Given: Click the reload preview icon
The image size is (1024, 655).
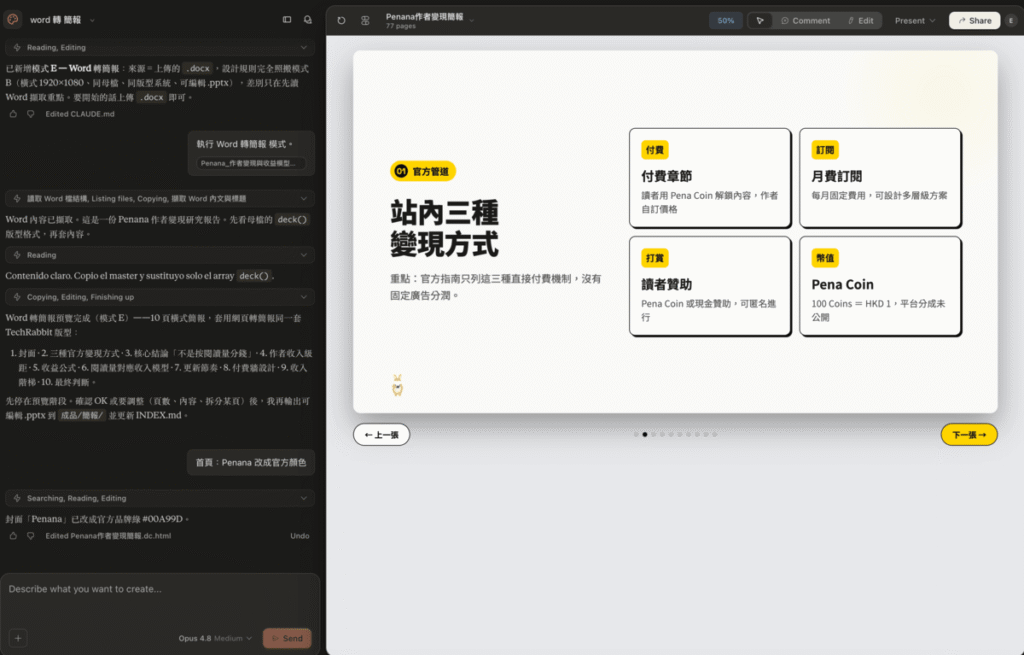Looking at the screenshot, I should pyautogui.click(x=342, y=20).
